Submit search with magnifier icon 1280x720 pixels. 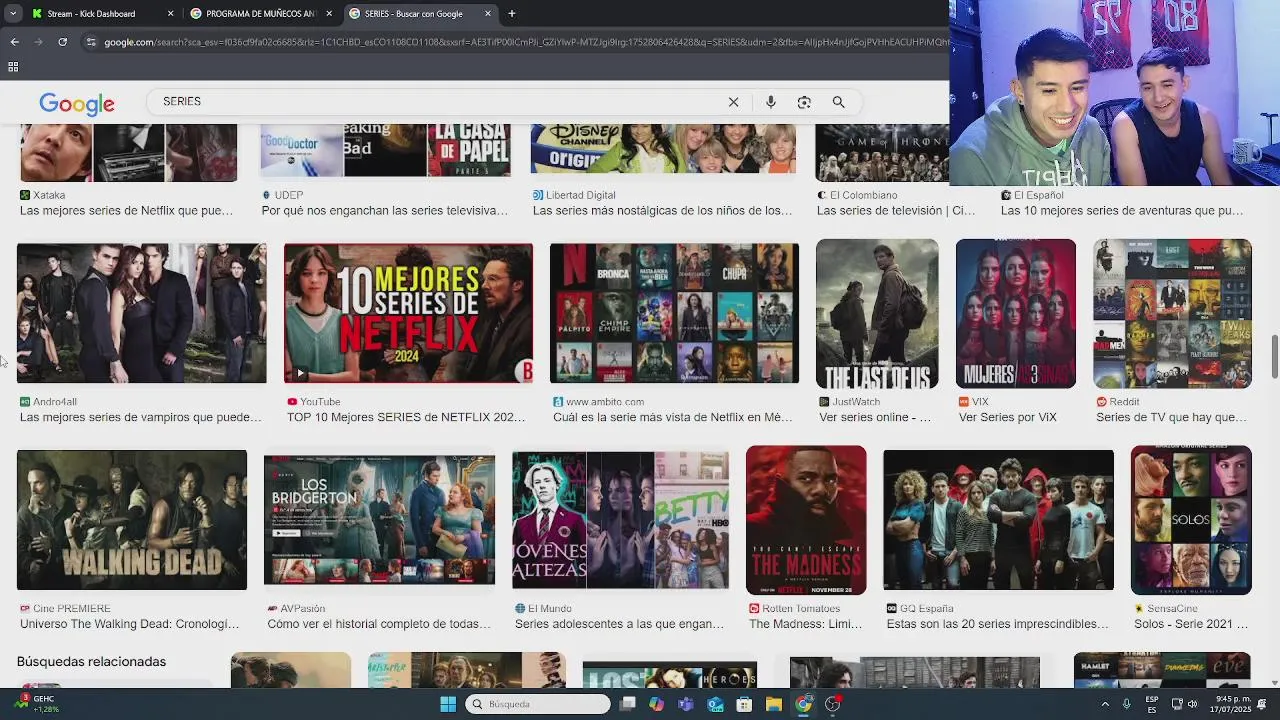[x=838, y=102]
